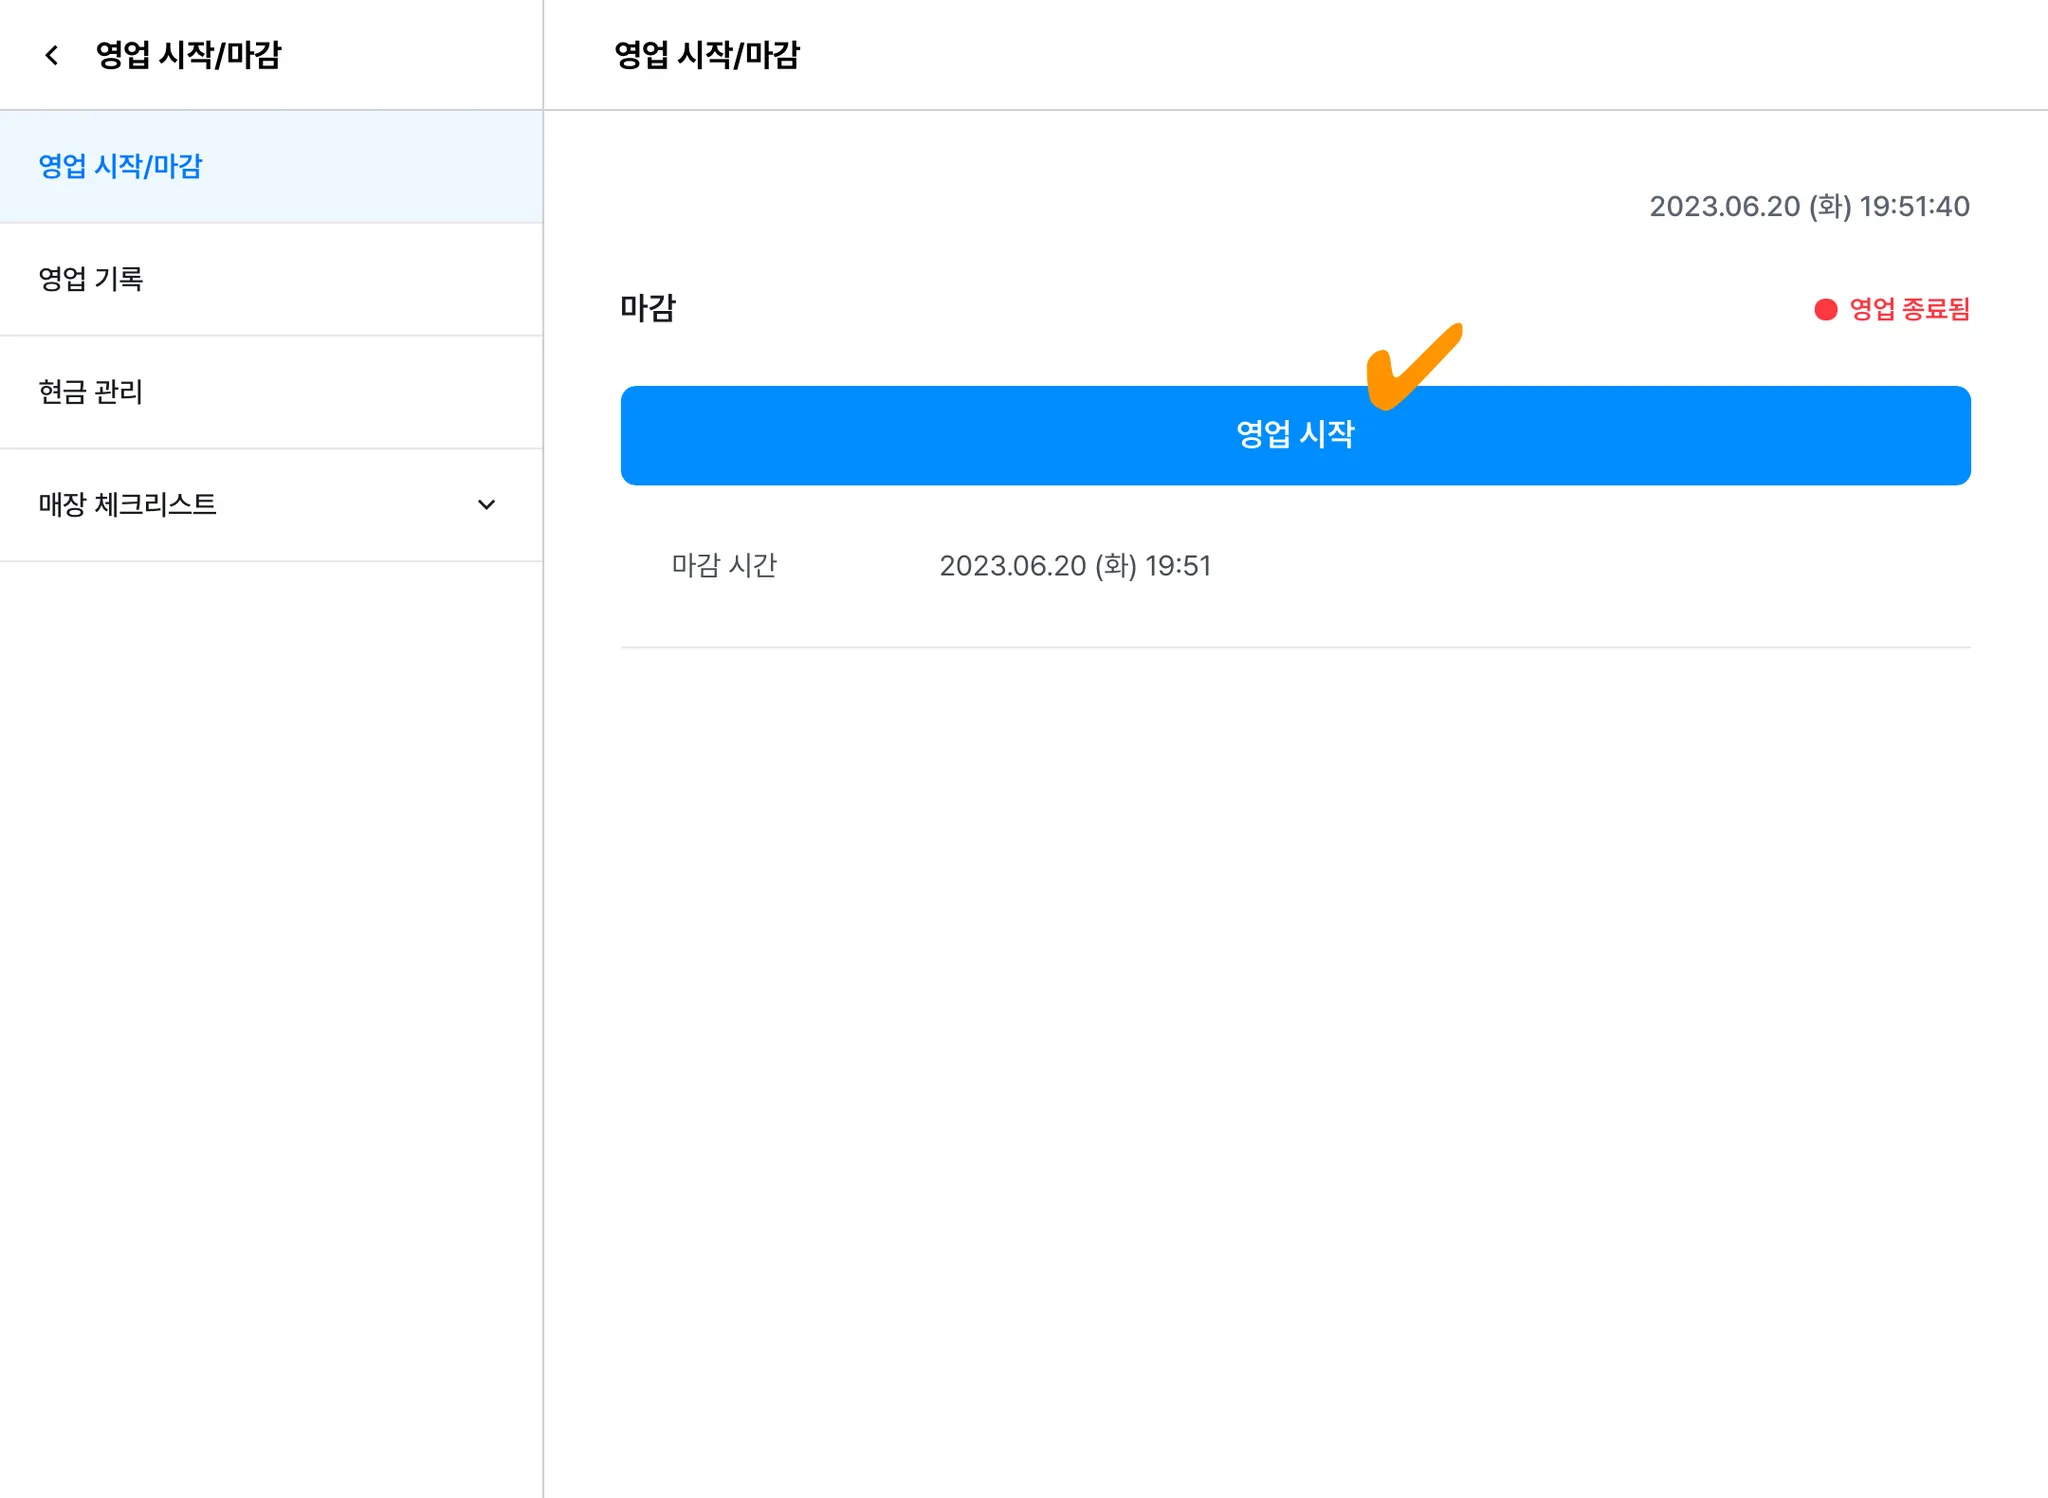Click the back arrow icon

tap(52, 55)
